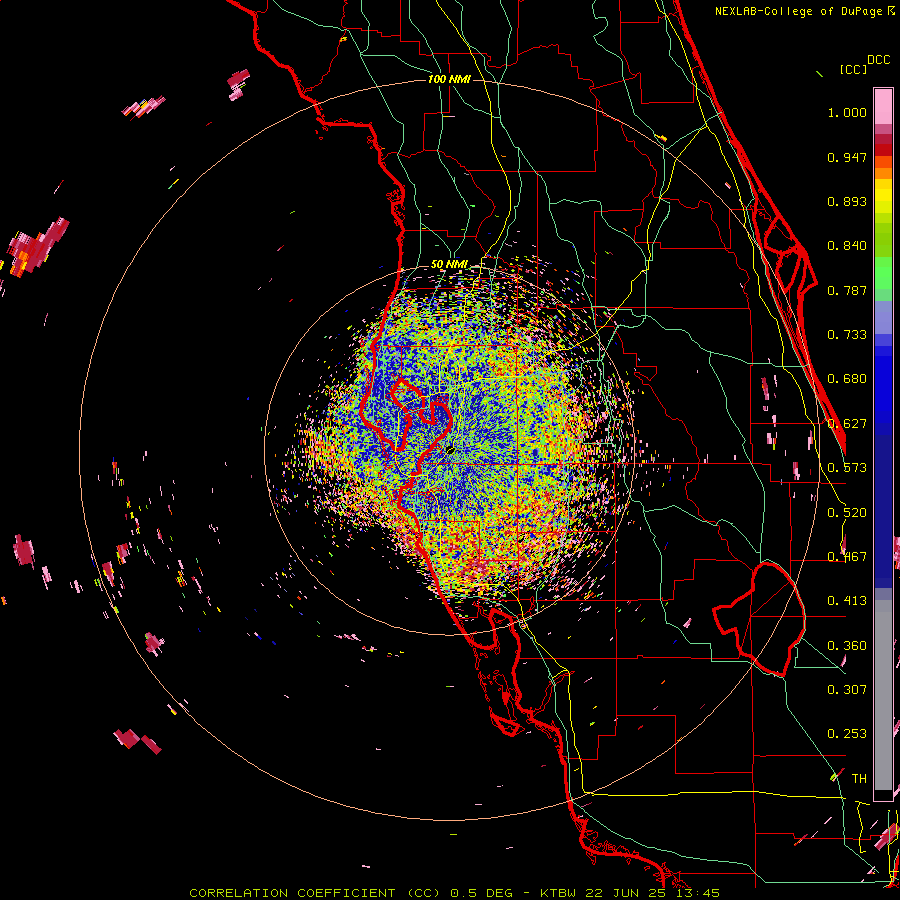900x900 pixels.
Task: Click the 100 NMI range ring label
Action: click(449, 79)
